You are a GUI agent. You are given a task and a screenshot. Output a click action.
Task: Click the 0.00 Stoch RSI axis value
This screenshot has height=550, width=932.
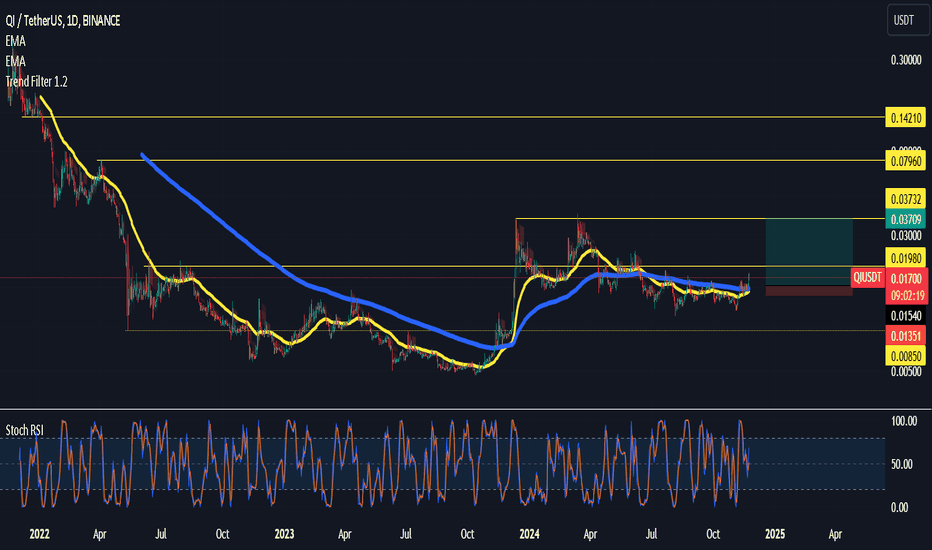click(900, 508)
